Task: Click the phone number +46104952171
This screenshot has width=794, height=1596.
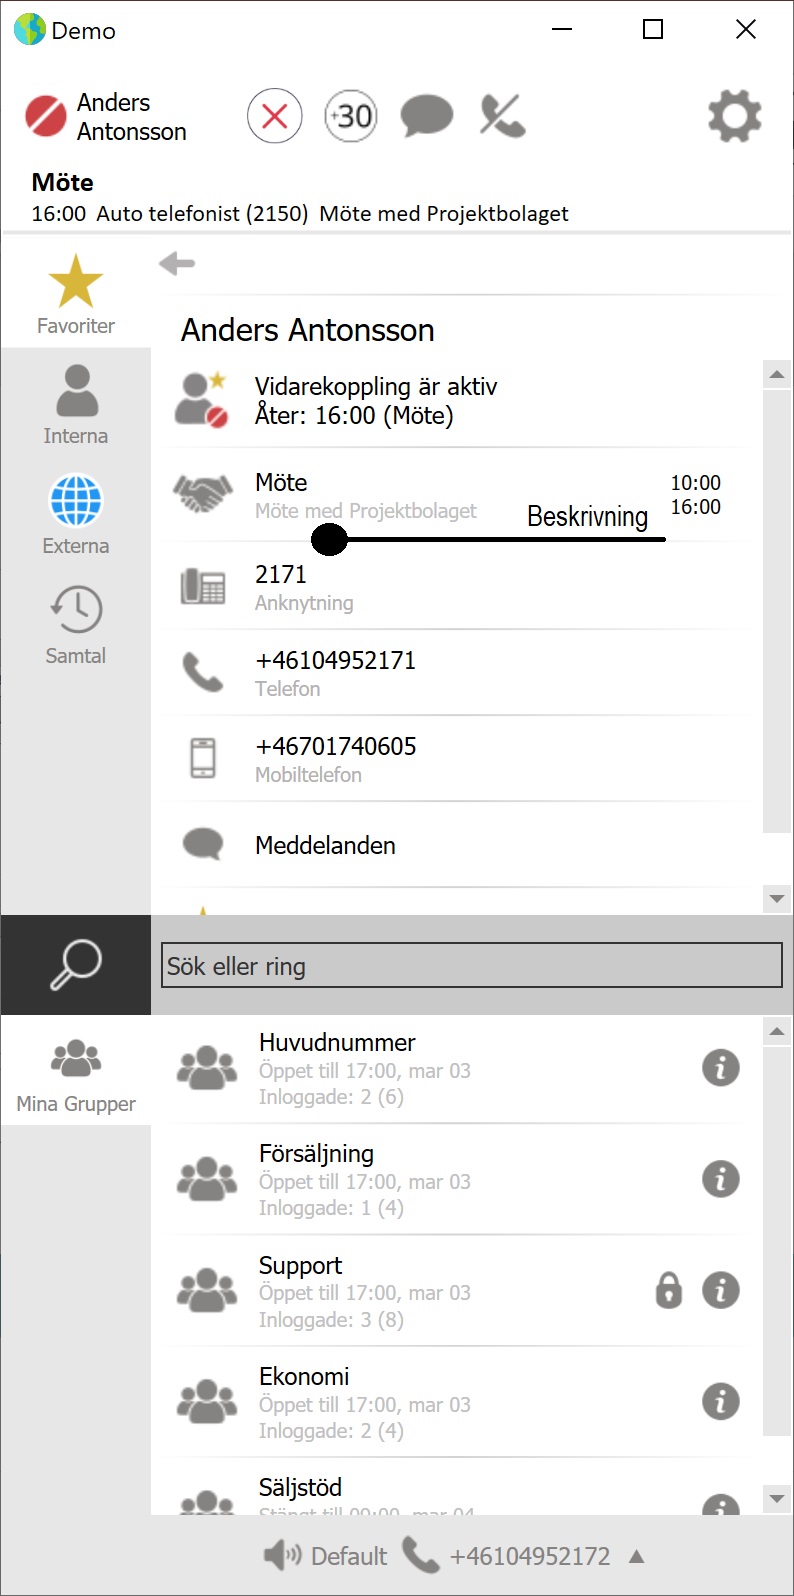Action: click(x=335, y=660)
